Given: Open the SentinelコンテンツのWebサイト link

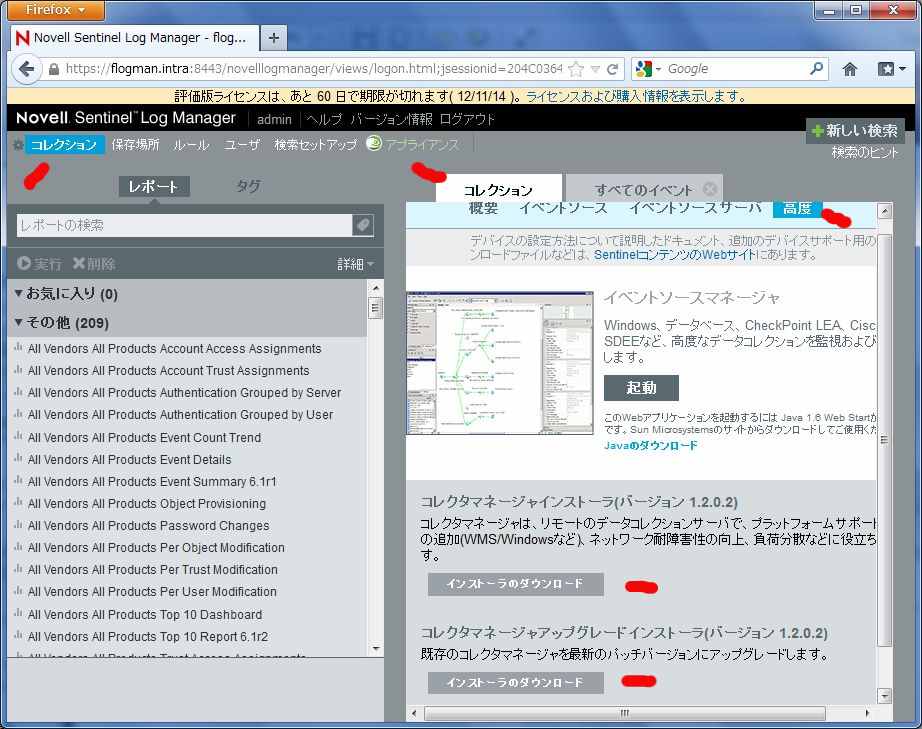Looking at the screenshot, I should pyautogui.click(x=674, y=255).
